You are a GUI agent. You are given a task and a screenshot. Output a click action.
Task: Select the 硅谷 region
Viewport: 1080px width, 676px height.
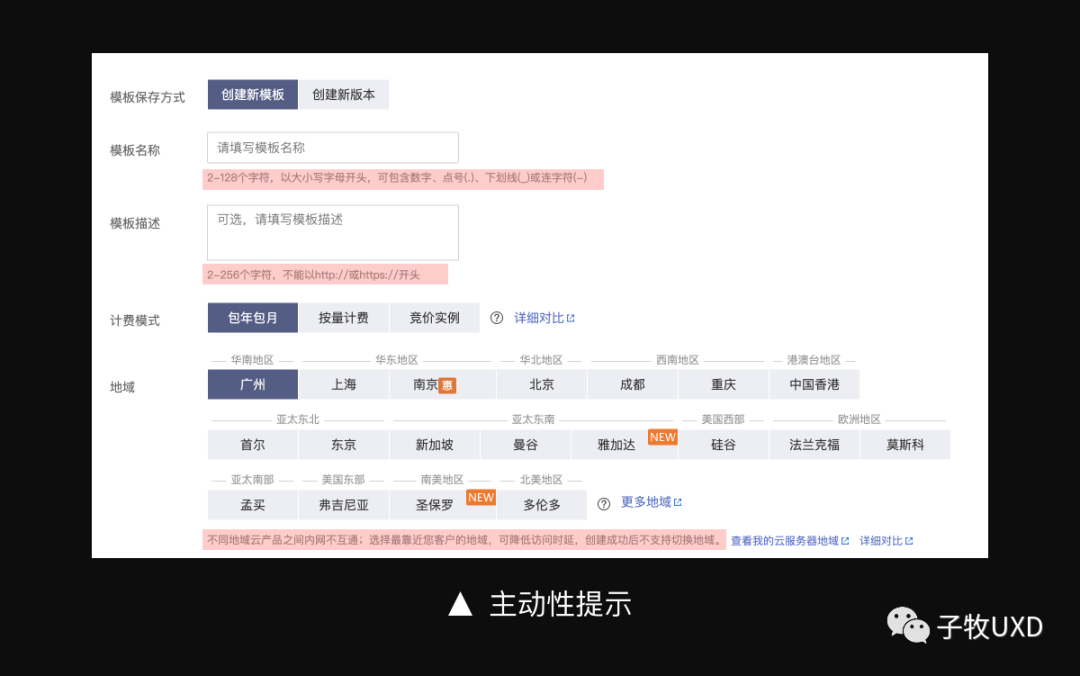(723, 444)
